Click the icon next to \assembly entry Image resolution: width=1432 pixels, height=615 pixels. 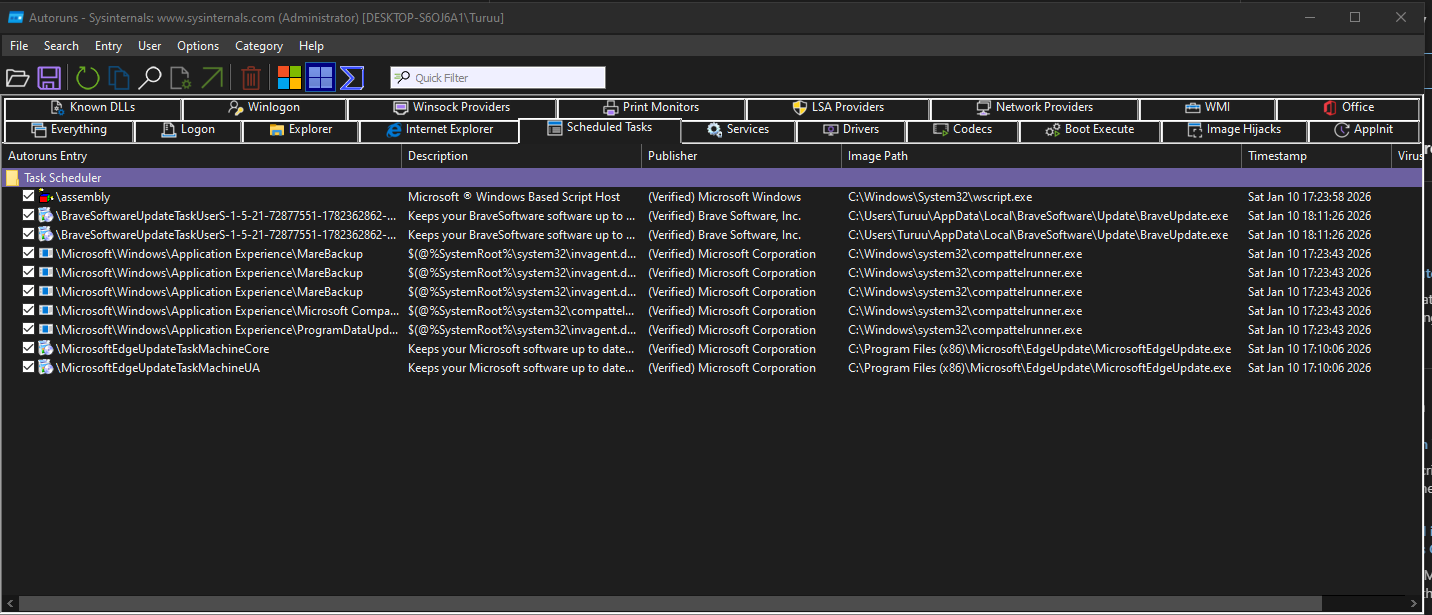[x=46, y=197]
